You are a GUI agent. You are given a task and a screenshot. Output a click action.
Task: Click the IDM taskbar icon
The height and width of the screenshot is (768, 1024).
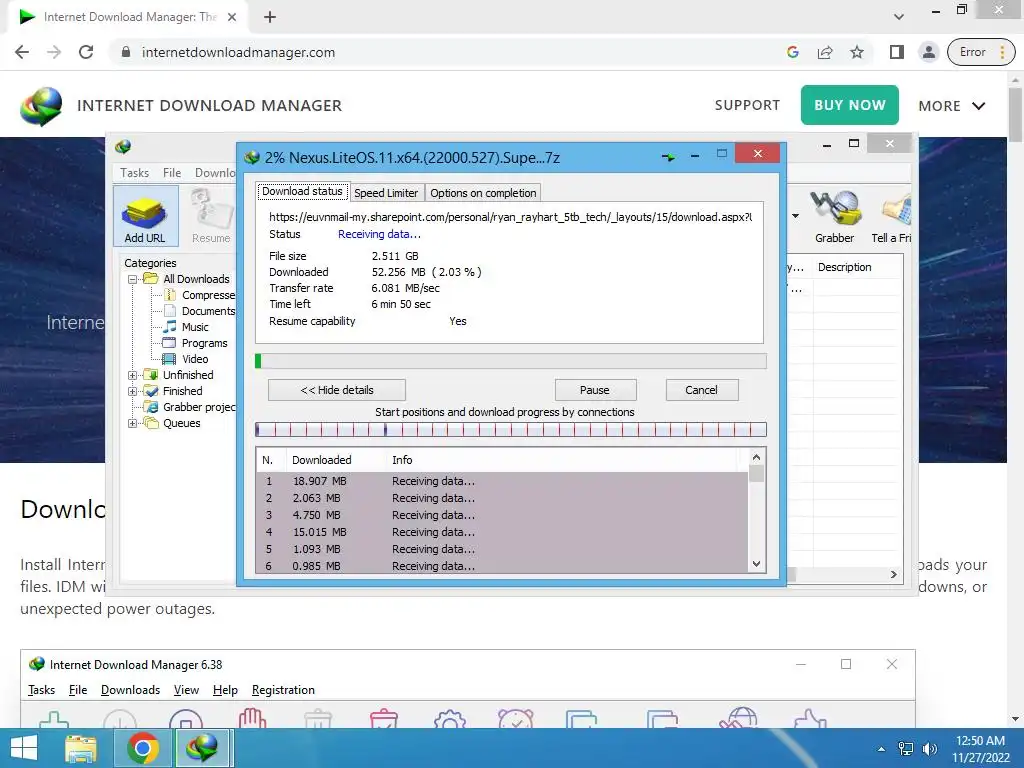click(202, 748)
